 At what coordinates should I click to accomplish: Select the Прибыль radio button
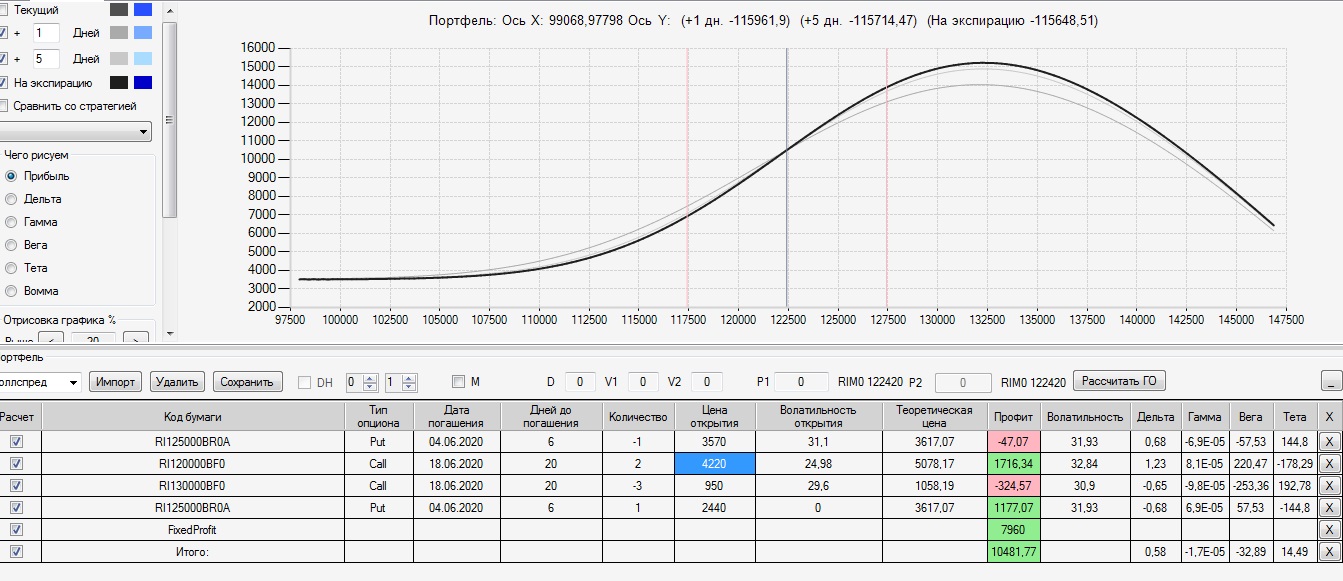click(x=12, y=176)
